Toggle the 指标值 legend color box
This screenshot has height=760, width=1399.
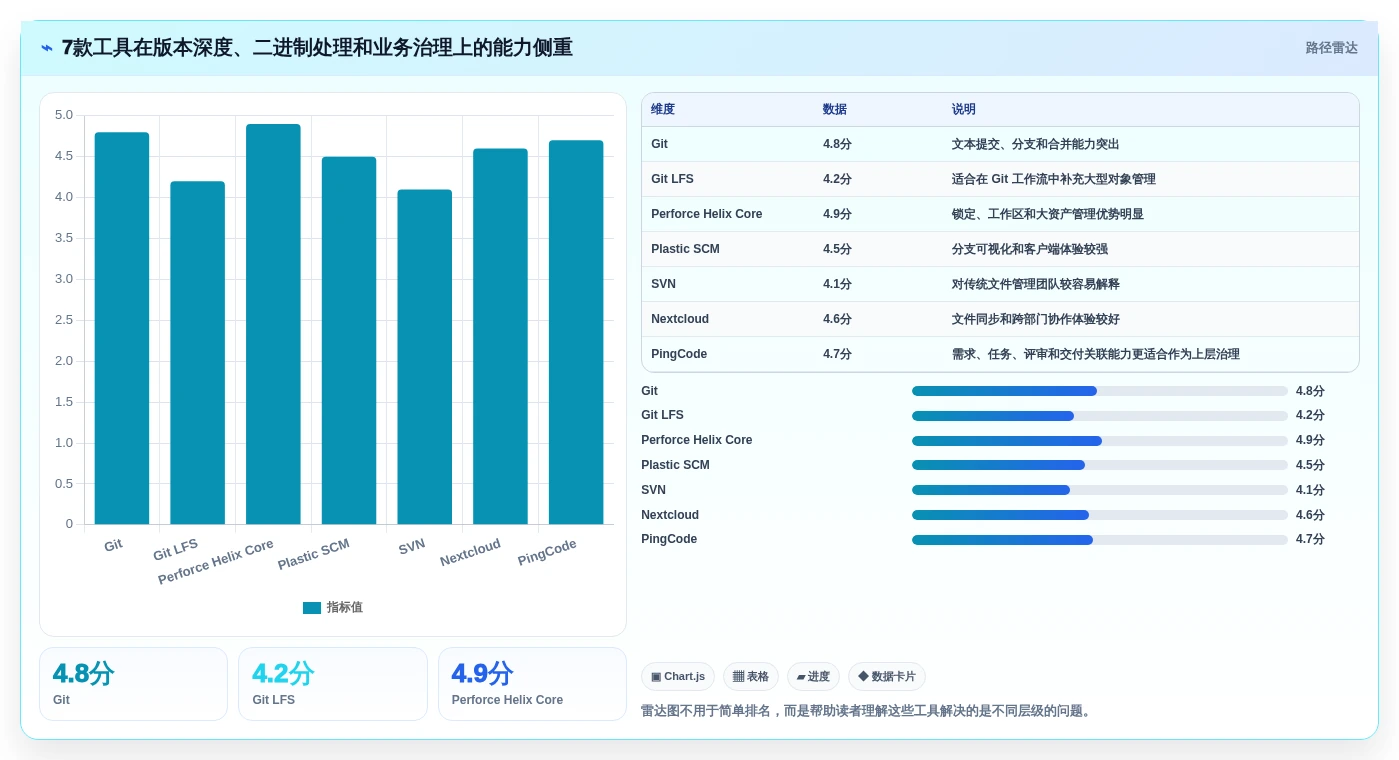pyautogui.click(x=312, y=607)
